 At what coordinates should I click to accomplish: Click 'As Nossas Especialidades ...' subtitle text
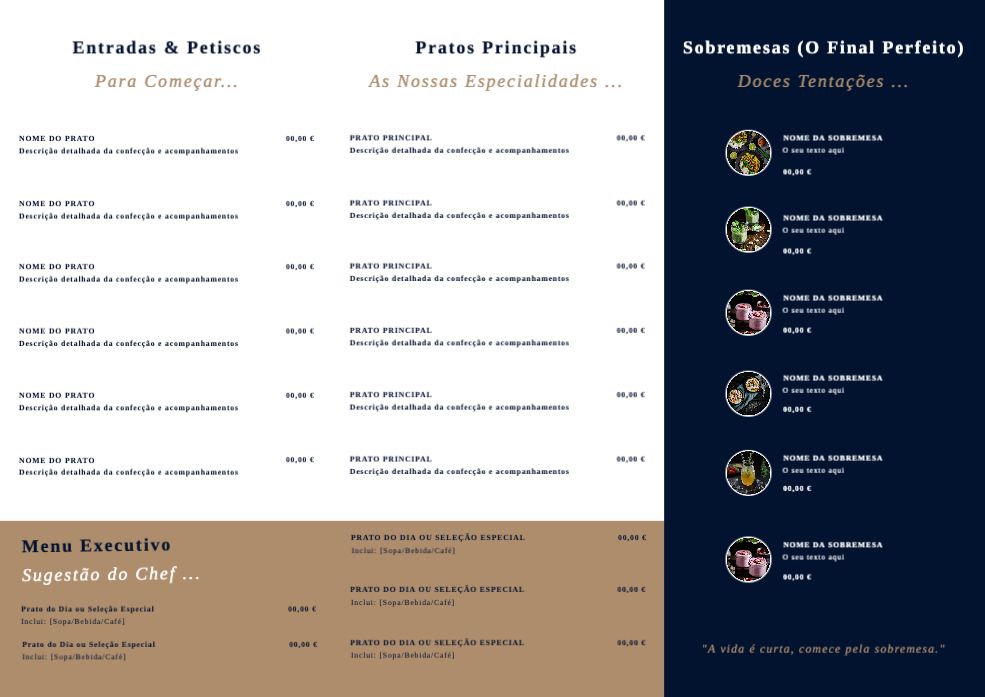496,81
